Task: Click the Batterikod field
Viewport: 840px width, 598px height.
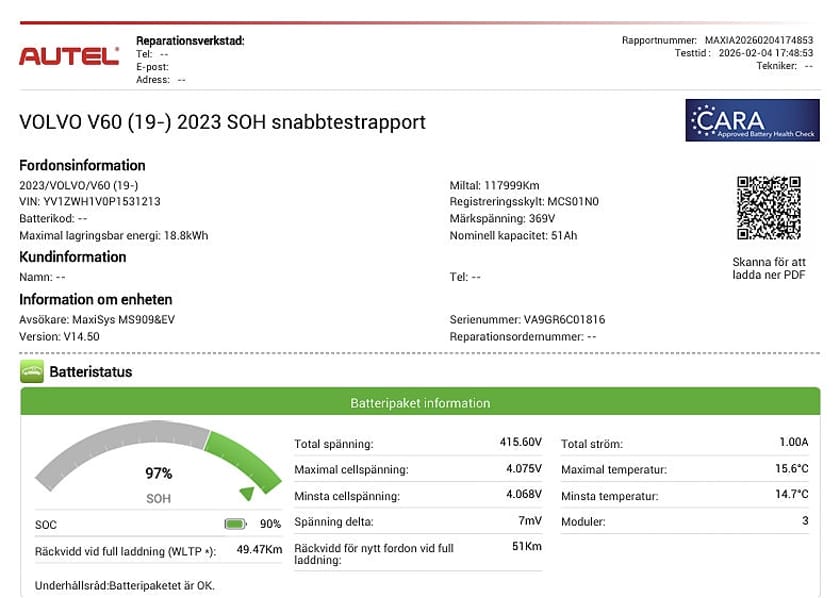Action: (53, 219)
